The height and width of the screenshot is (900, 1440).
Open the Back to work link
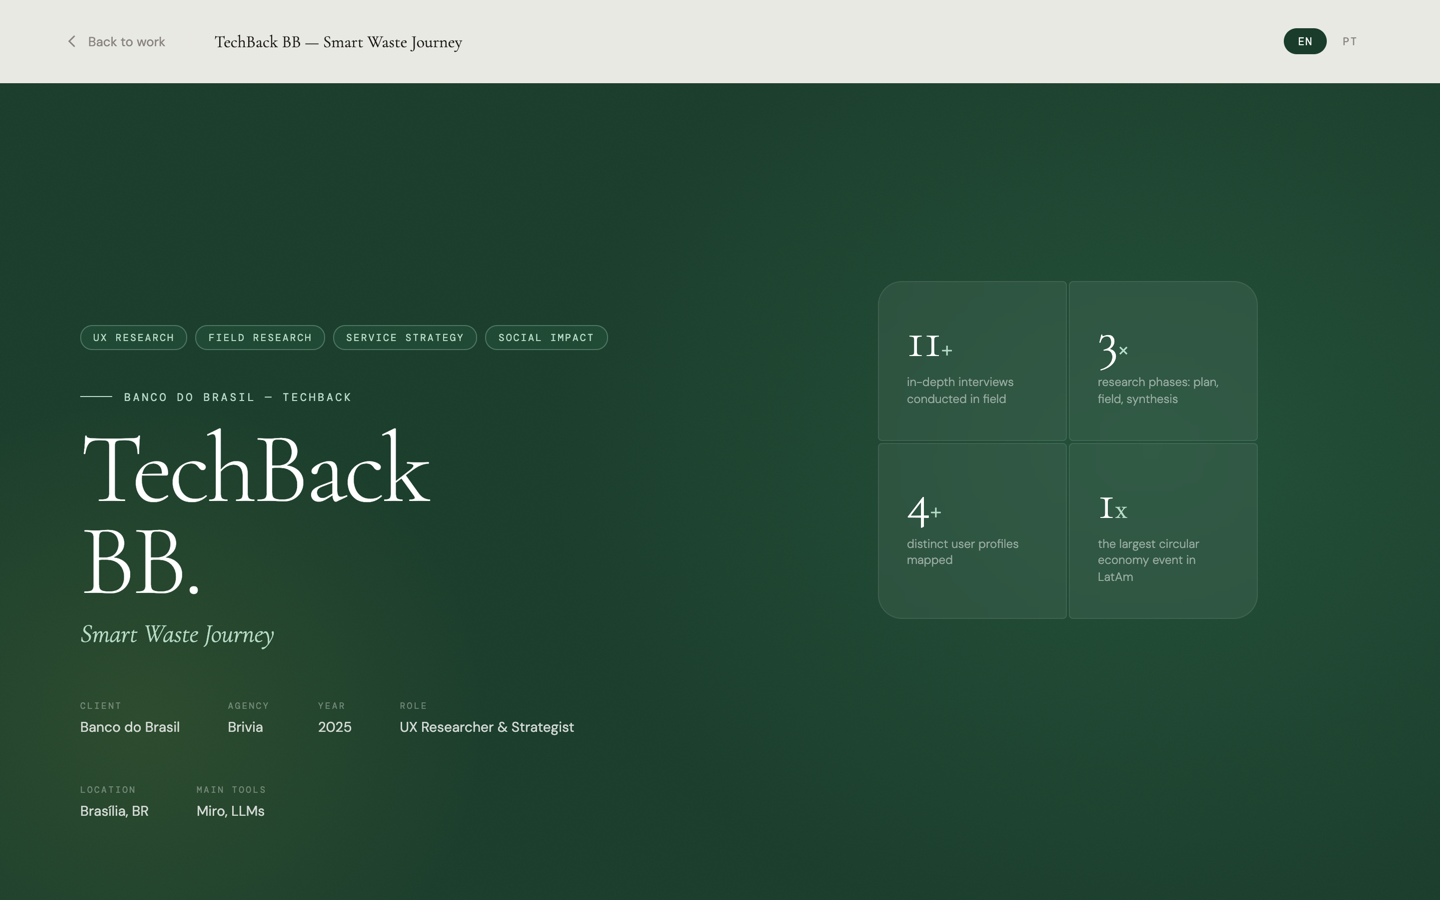click(126, 41)
